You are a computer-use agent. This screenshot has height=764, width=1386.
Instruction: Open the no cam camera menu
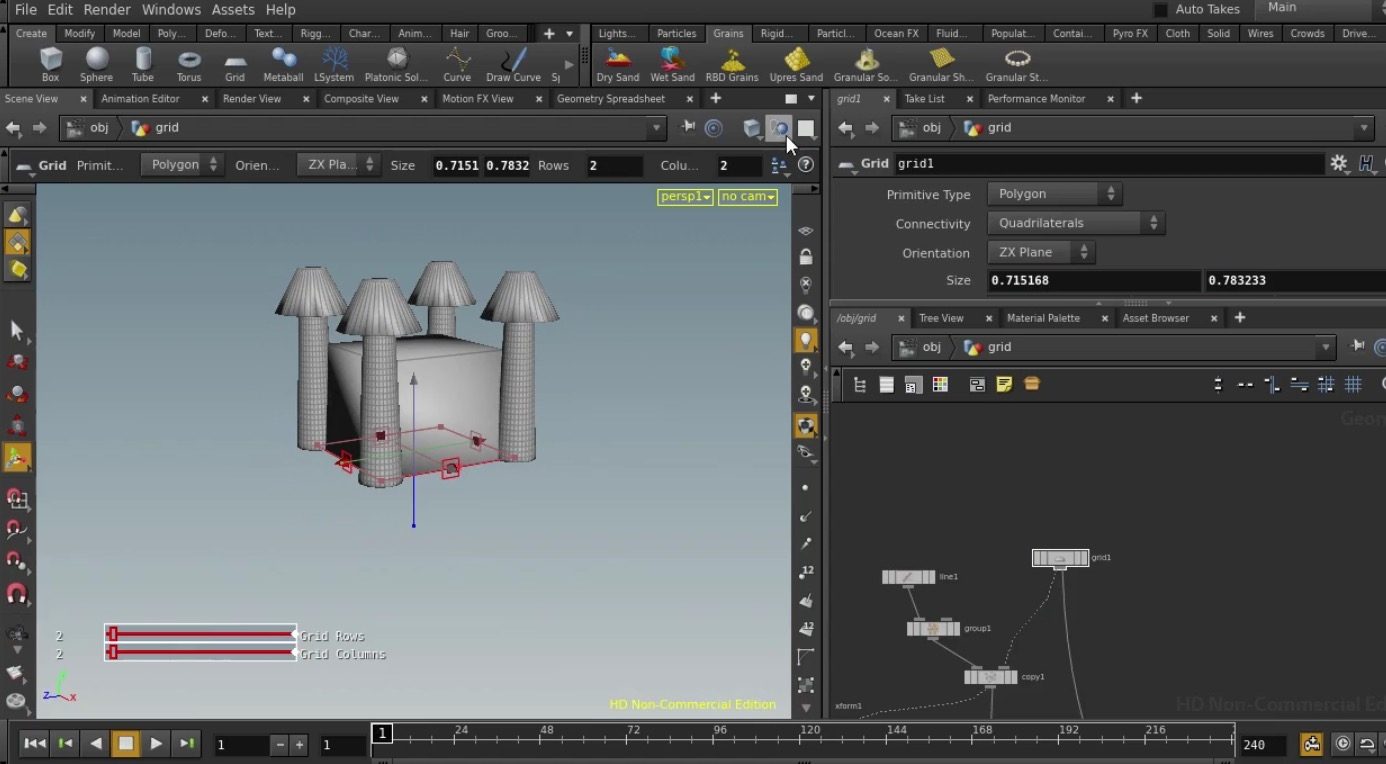748,197
